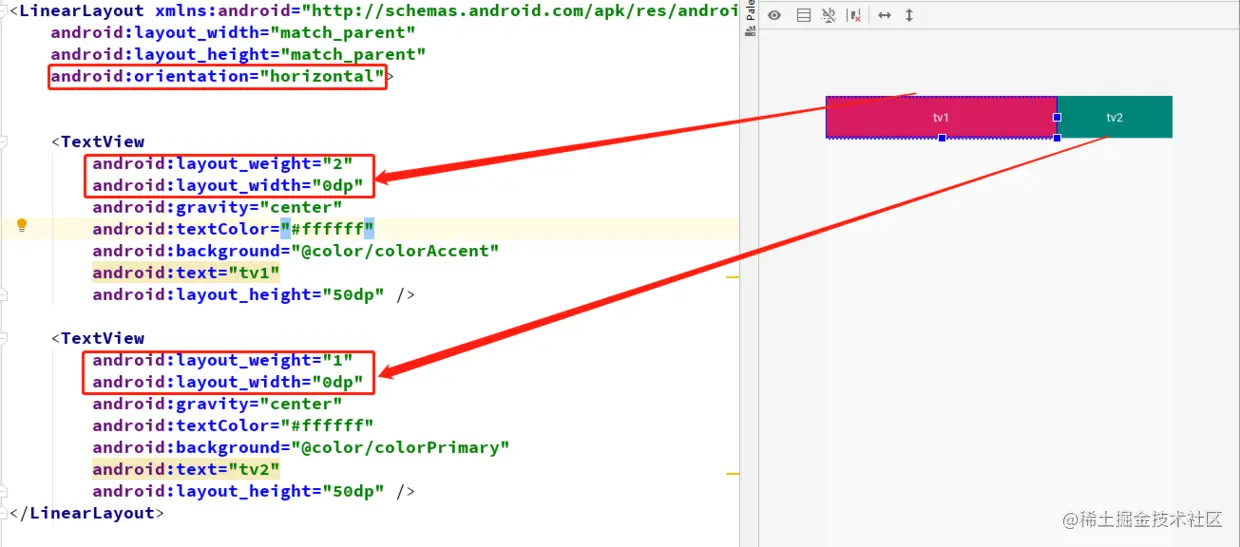
Task: Select the tv2 view in design preview
Action: pos(1114,117)
